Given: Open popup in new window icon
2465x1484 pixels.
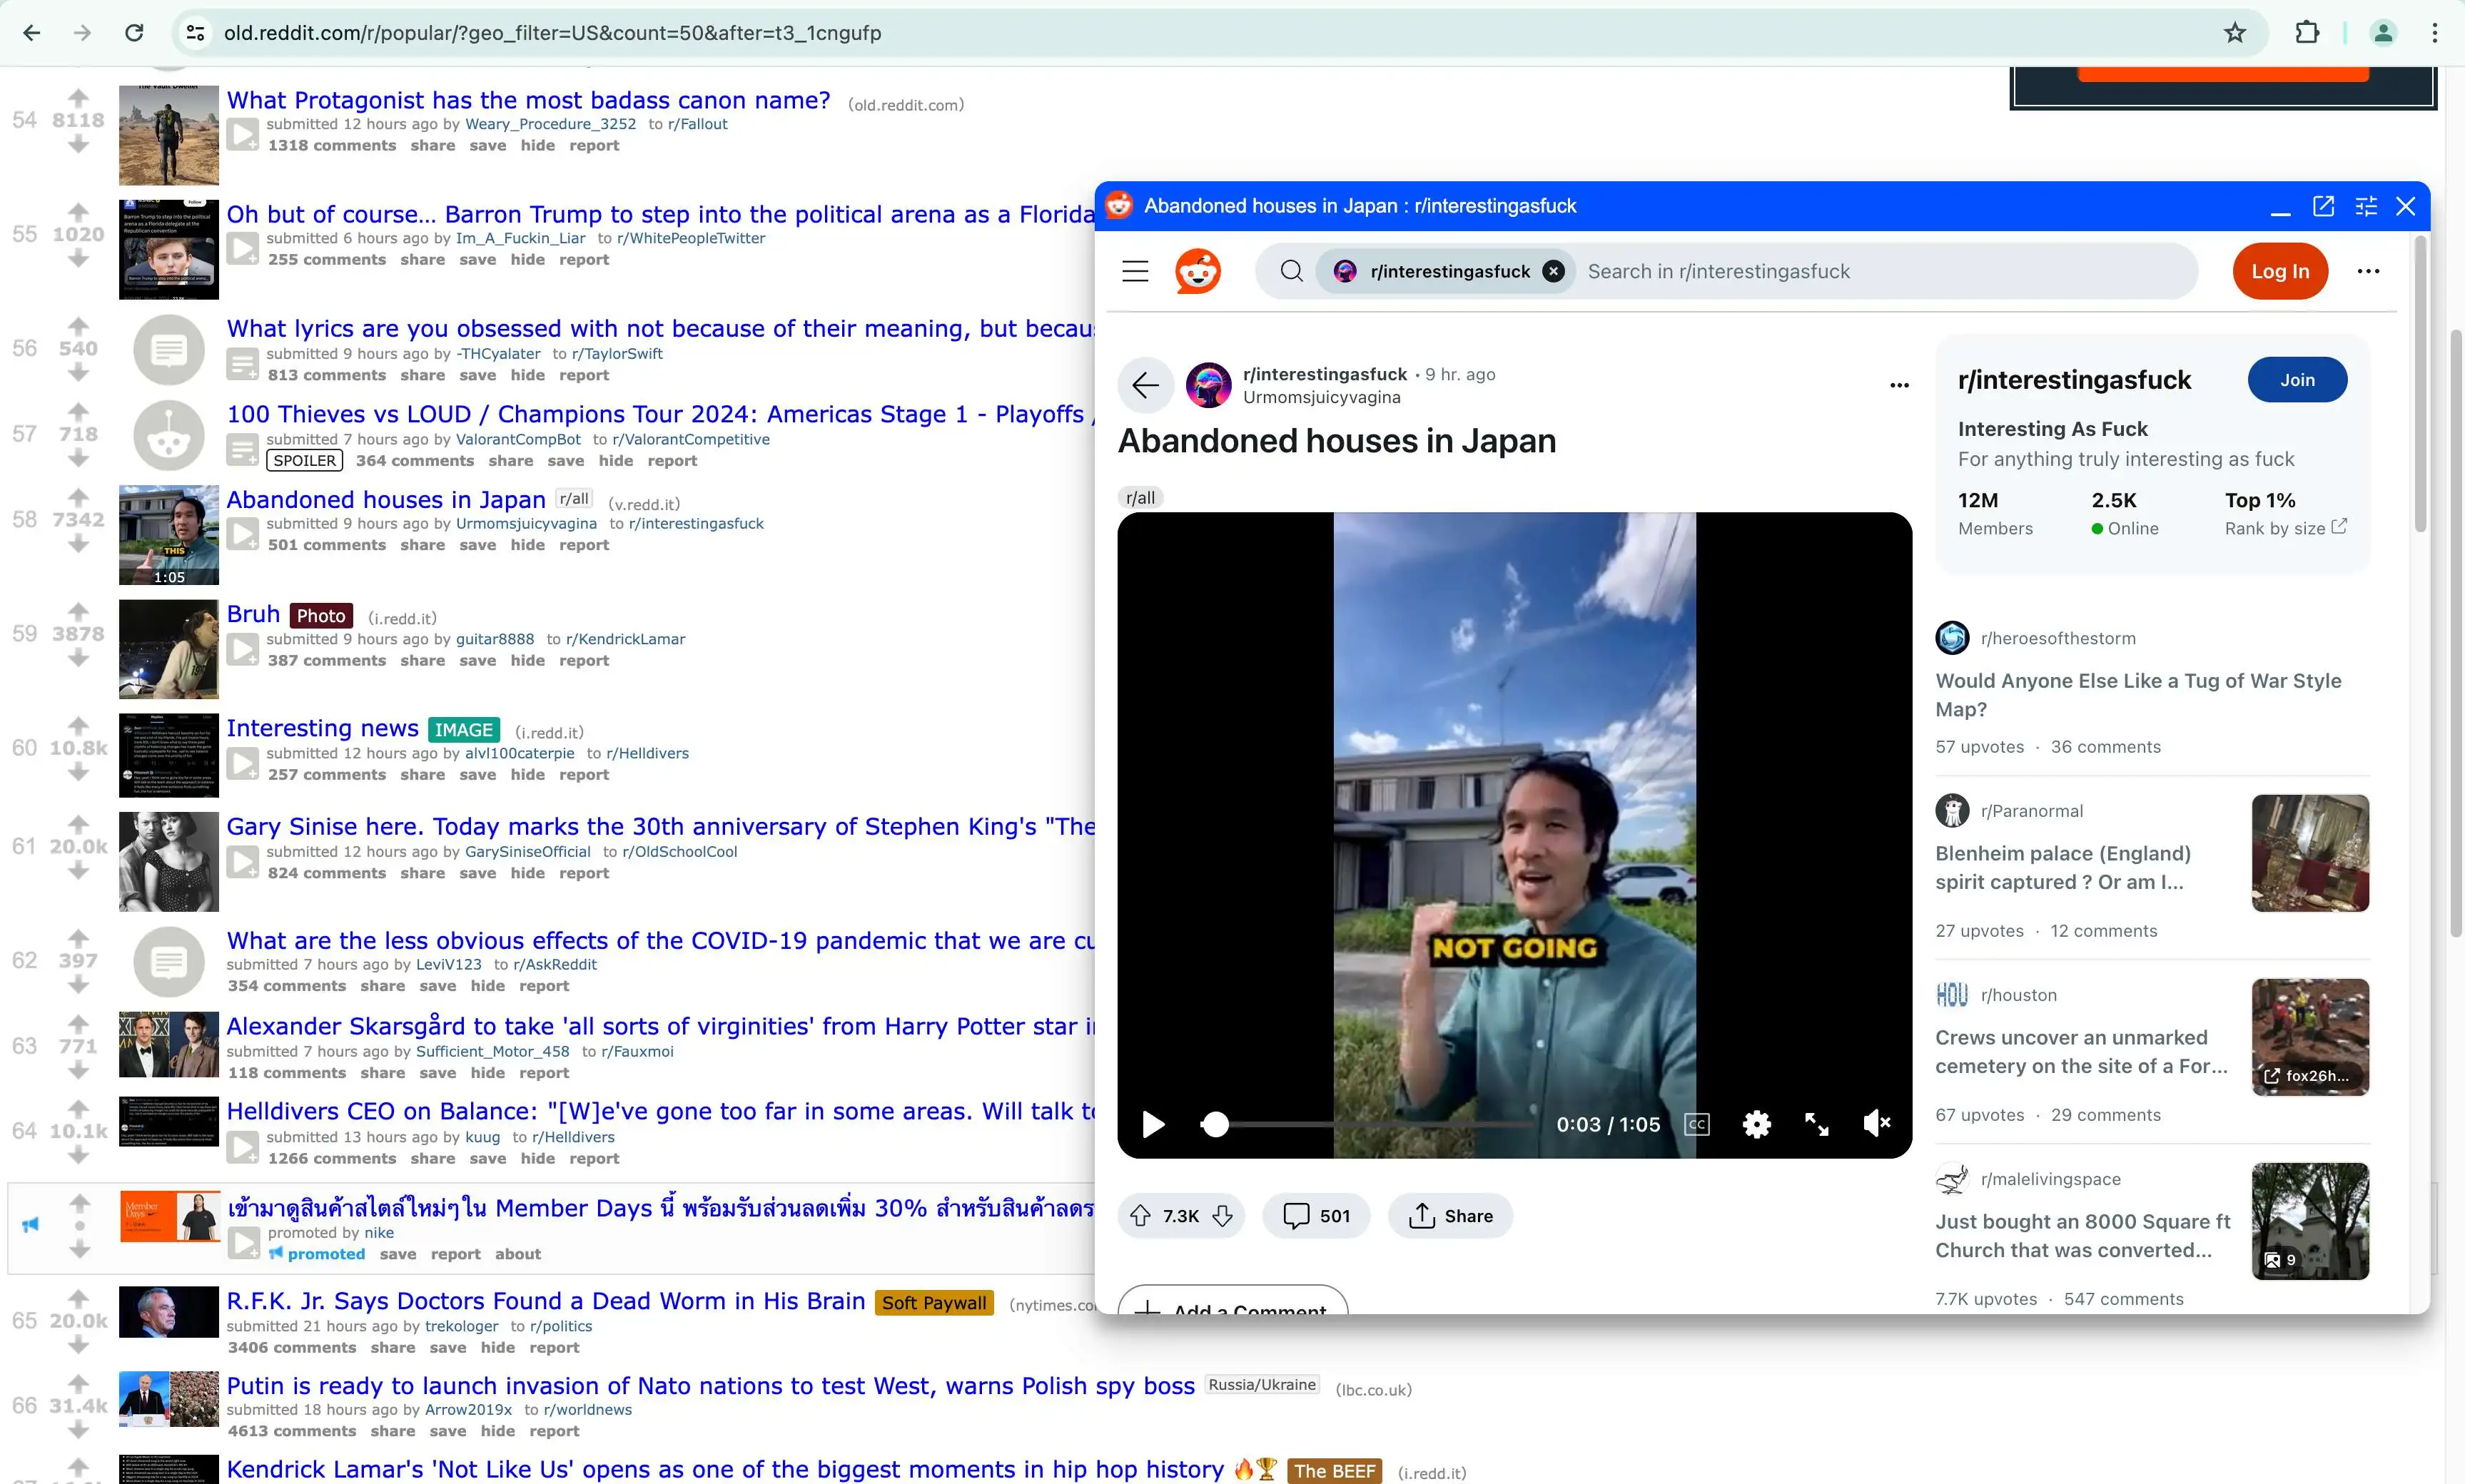Looking at the screenshot, I should coord(2323,206).
